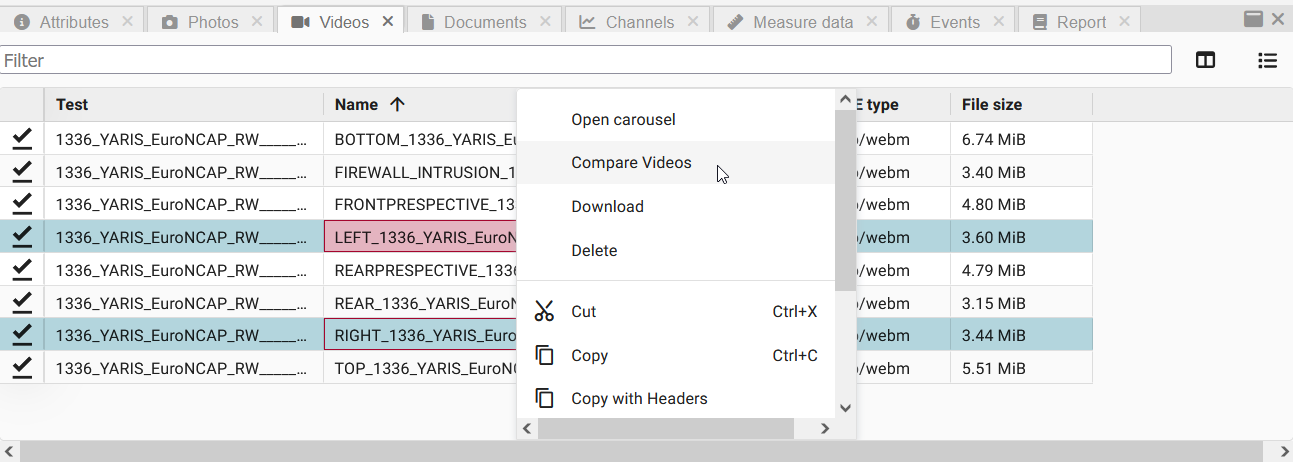Select Copy in context menu

click(676, 356)
